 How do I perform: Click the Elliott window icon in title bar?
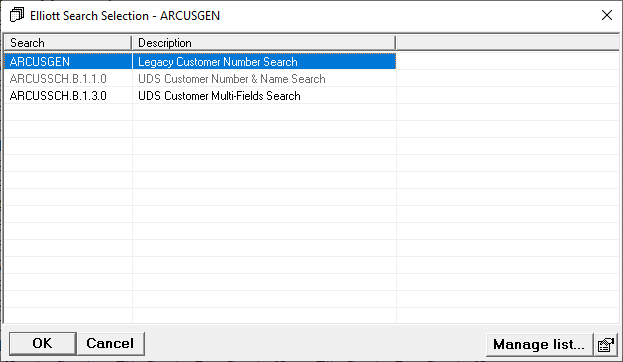17,15
